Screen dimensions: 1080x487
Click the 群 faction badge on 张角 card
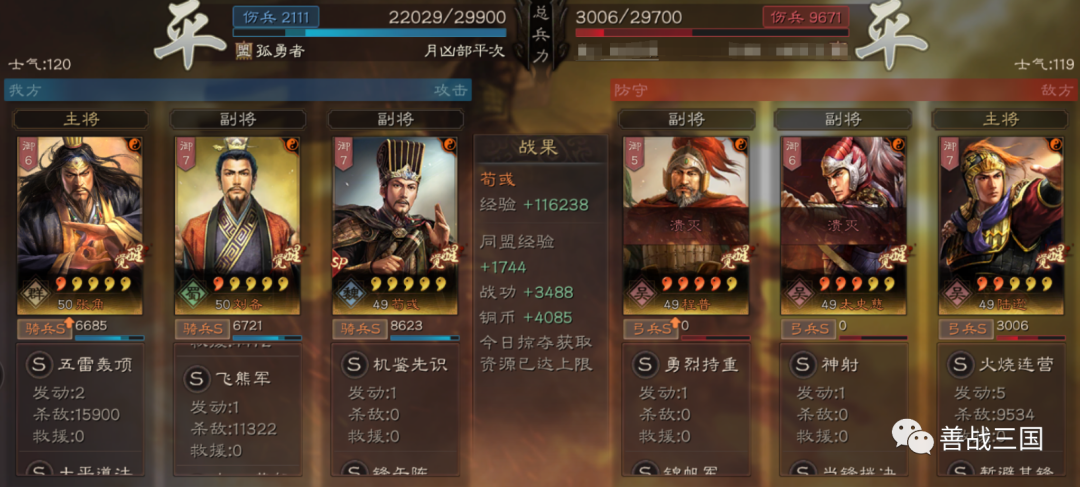click(32, 293)
